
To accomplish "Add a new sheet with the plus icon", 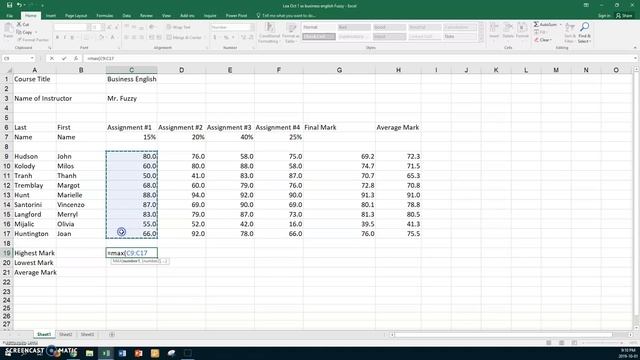I will tap(111, 334).
